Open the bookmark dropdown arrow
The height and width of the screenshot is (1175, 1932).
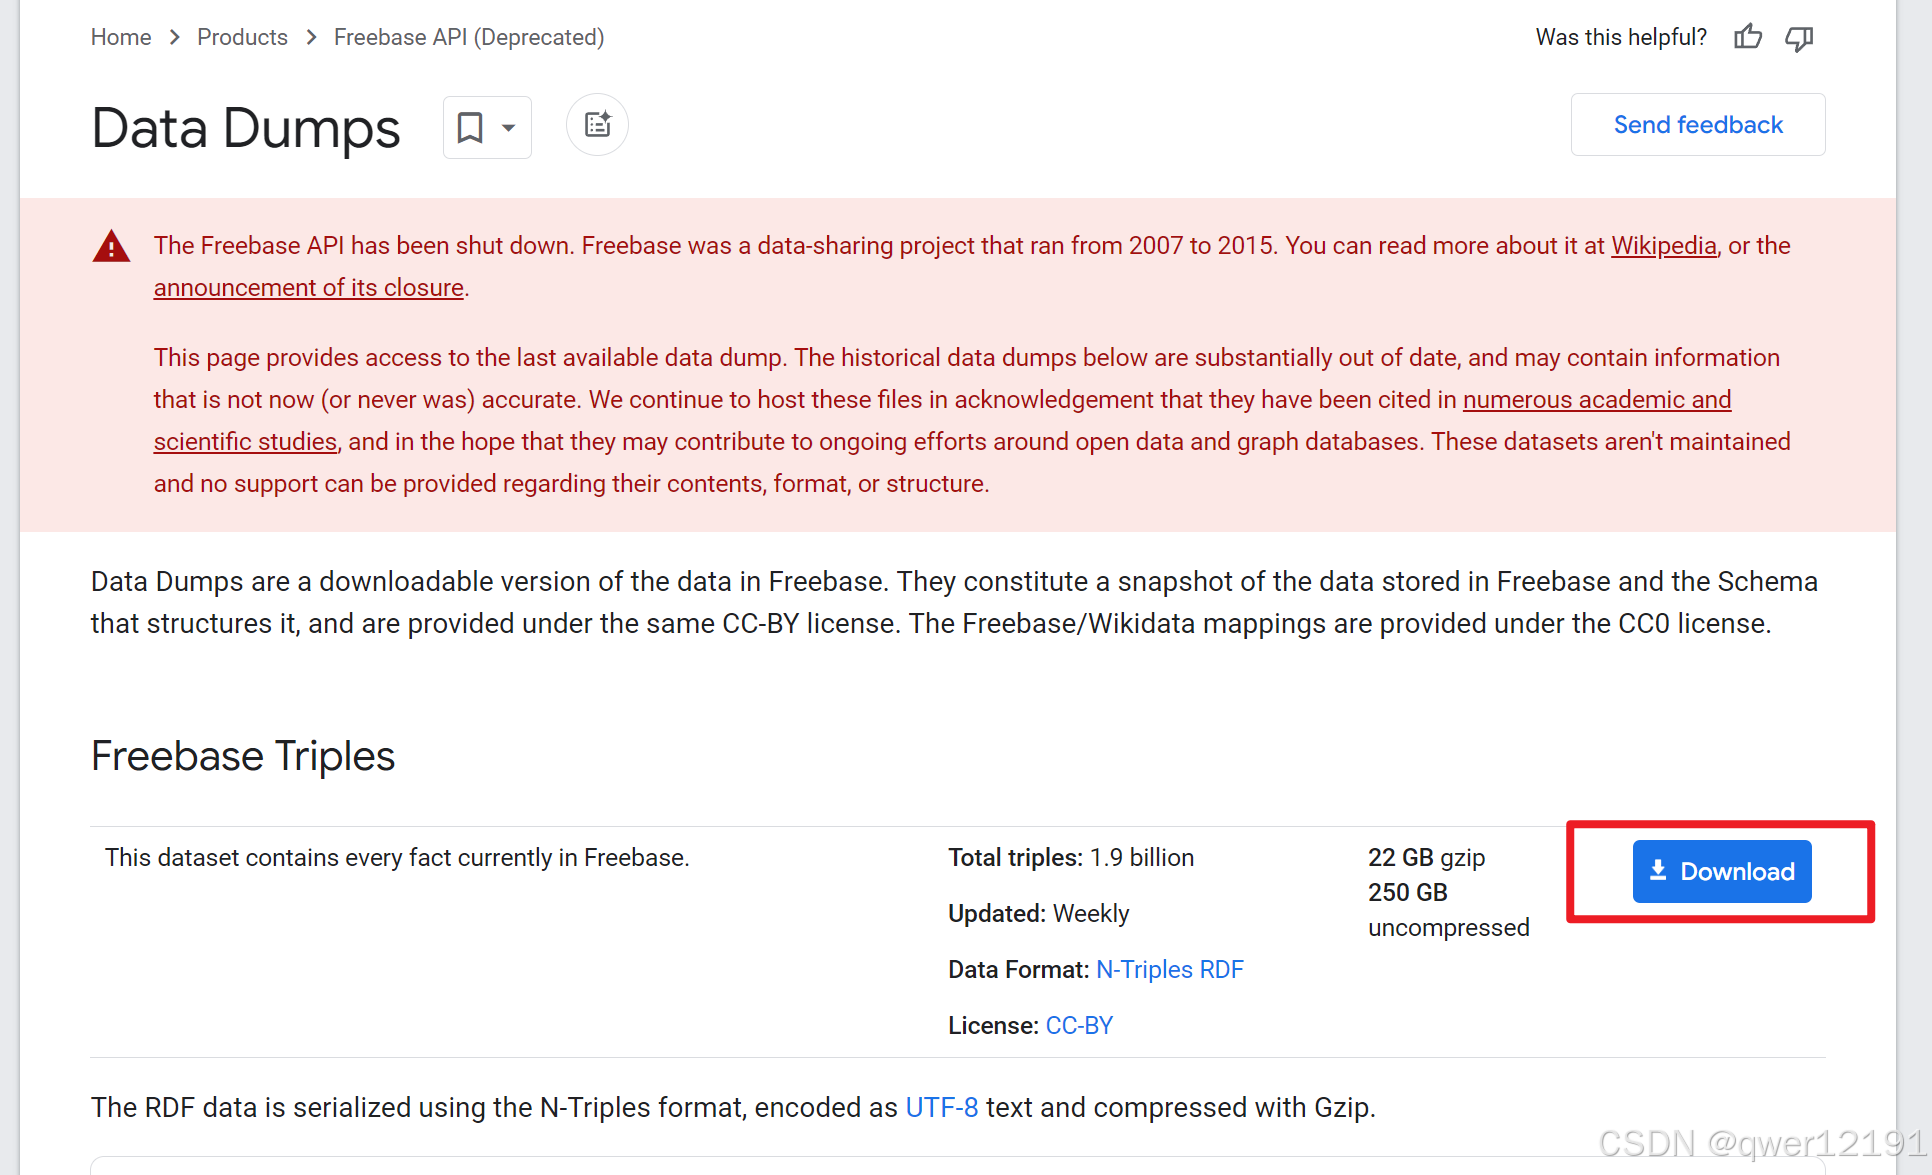(509, 128)
